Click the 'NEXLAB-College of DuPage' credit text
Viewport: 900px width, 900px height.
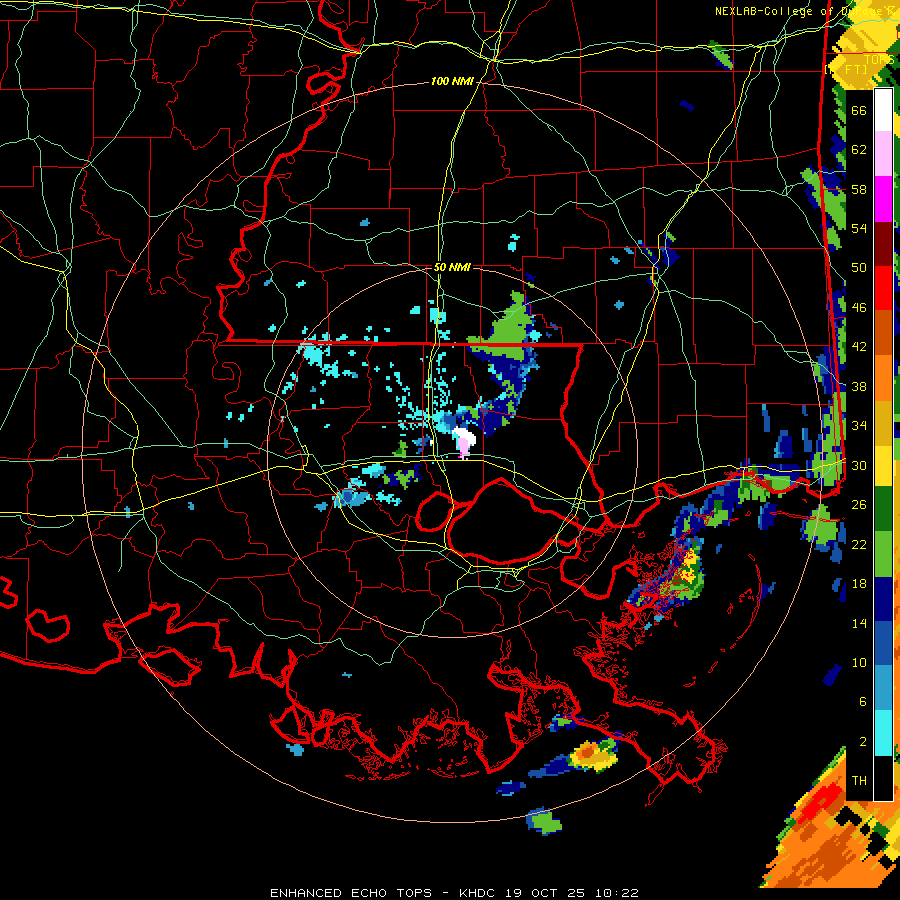(800, 11)
